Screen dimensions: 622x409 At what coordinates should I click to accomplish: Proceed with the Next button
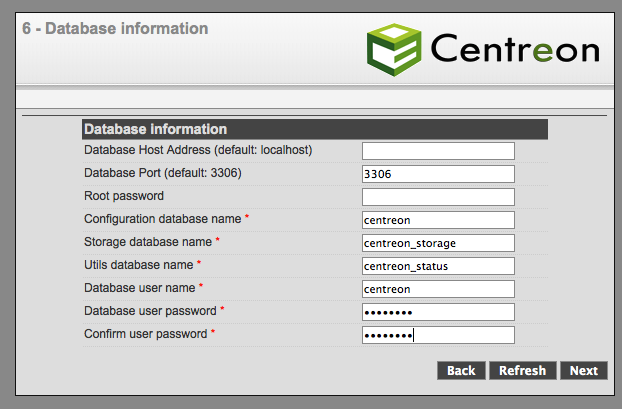[584, 371]
